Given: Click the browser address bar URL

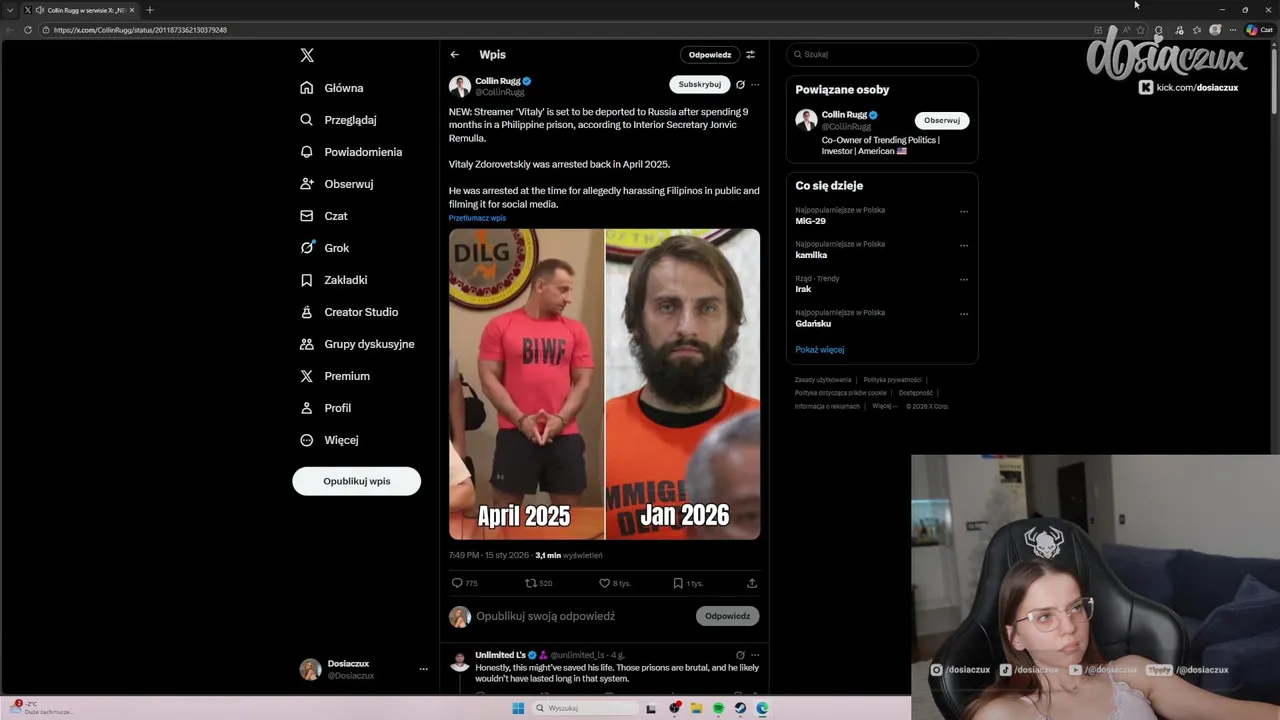Looking at the screenshot, I should [x=140, y=30].
